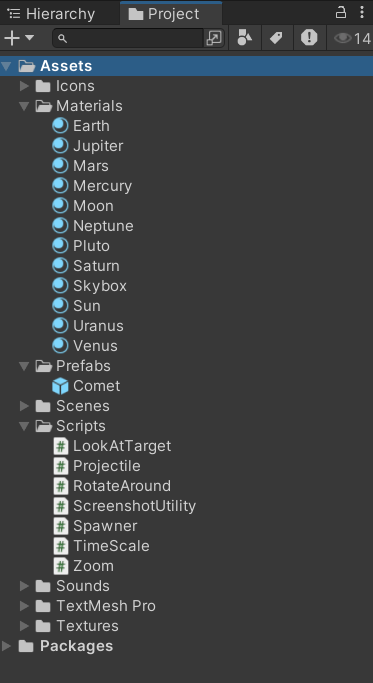The height and width of the screenshot is (683, 373).
Task: Click the Search by Label tag icon
Action: click(276, 38)
